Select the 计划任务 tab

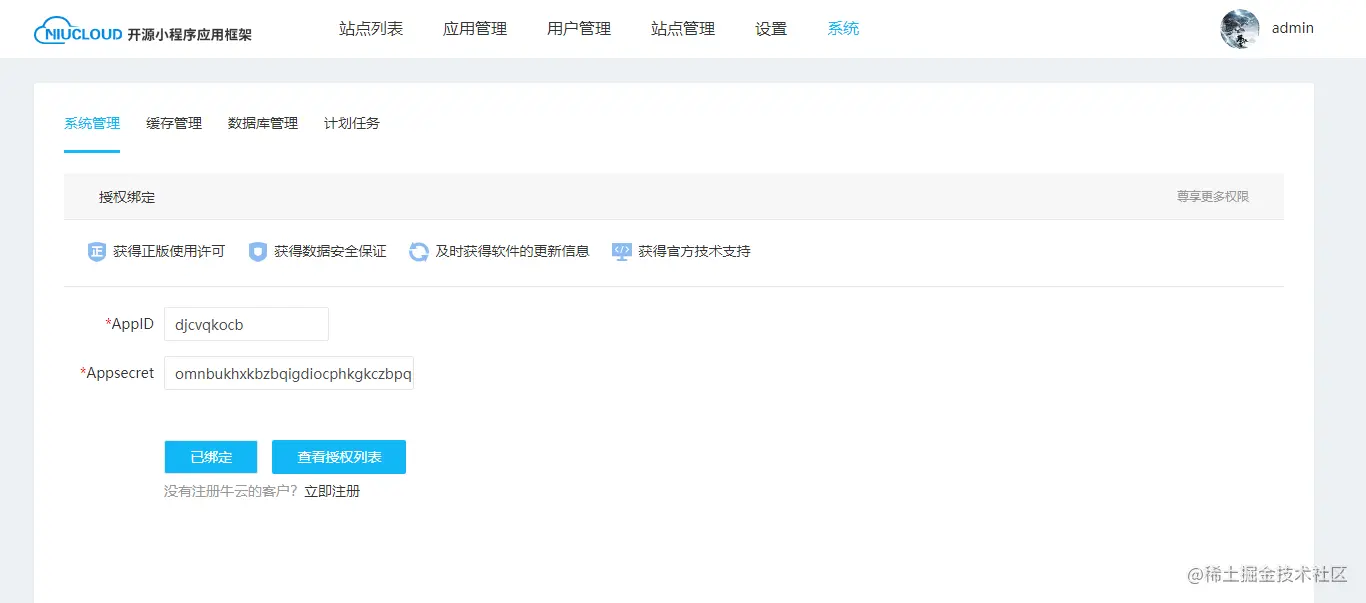pyautogui.click(x=350, y=123)
